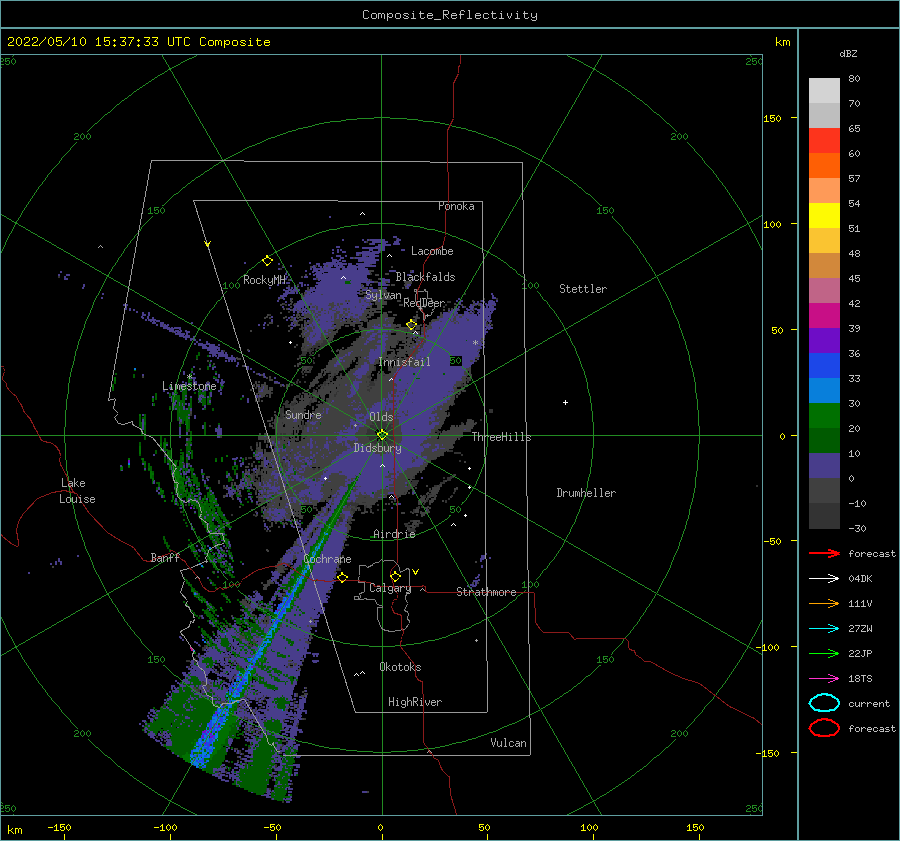The height and width of the screenshot is (841, 900).
Task: Click the 27ZW legend label
Action: [x=860, y=629]
